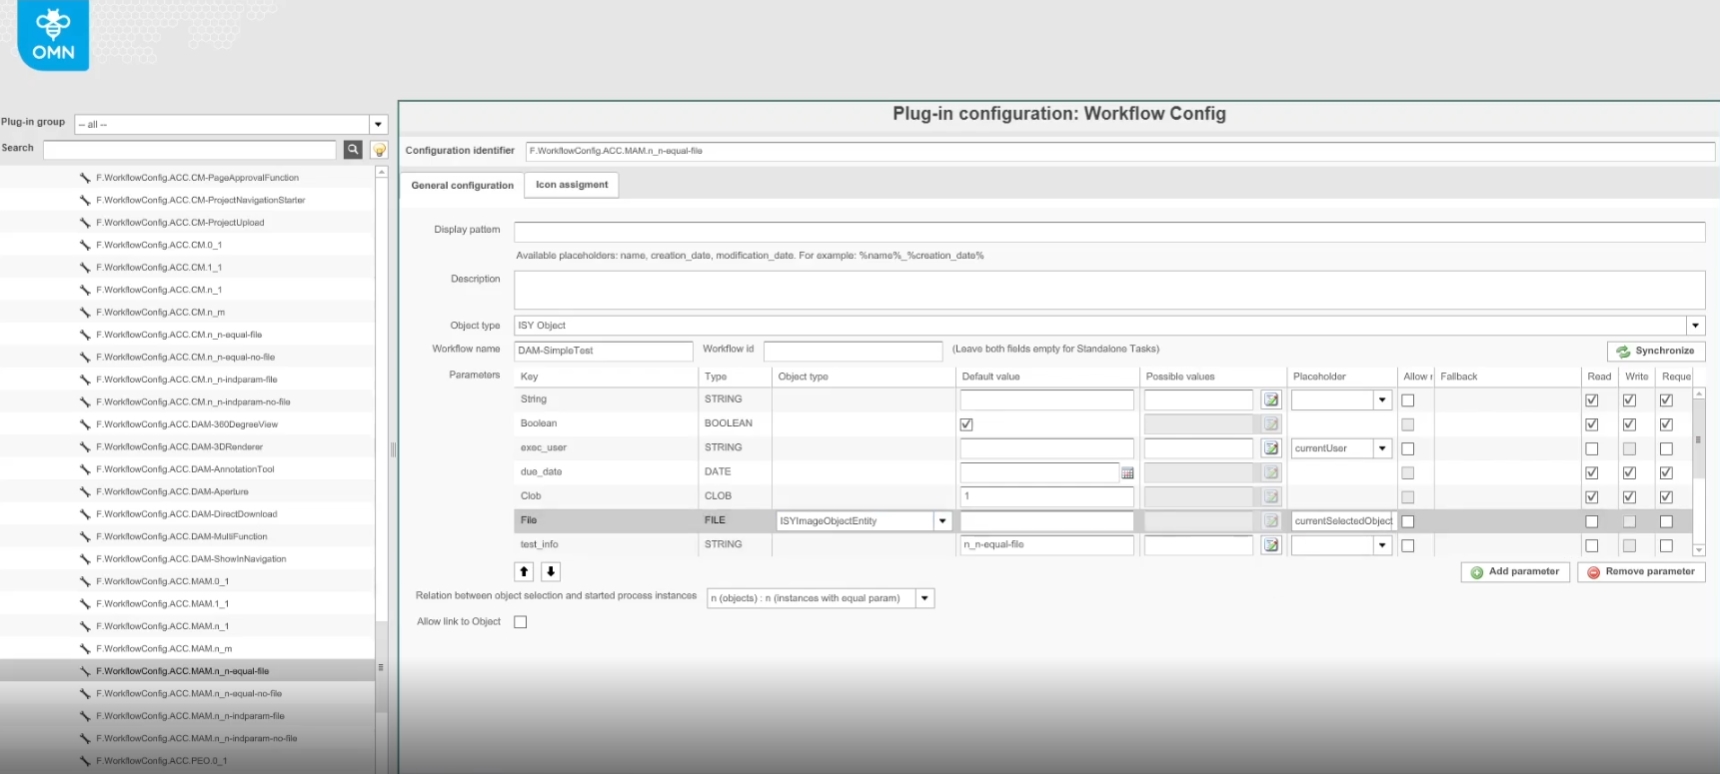Viewport: 1720px width, 774px height.
Task: Click the Synchronize button
Action: [x=1655, y=351]
